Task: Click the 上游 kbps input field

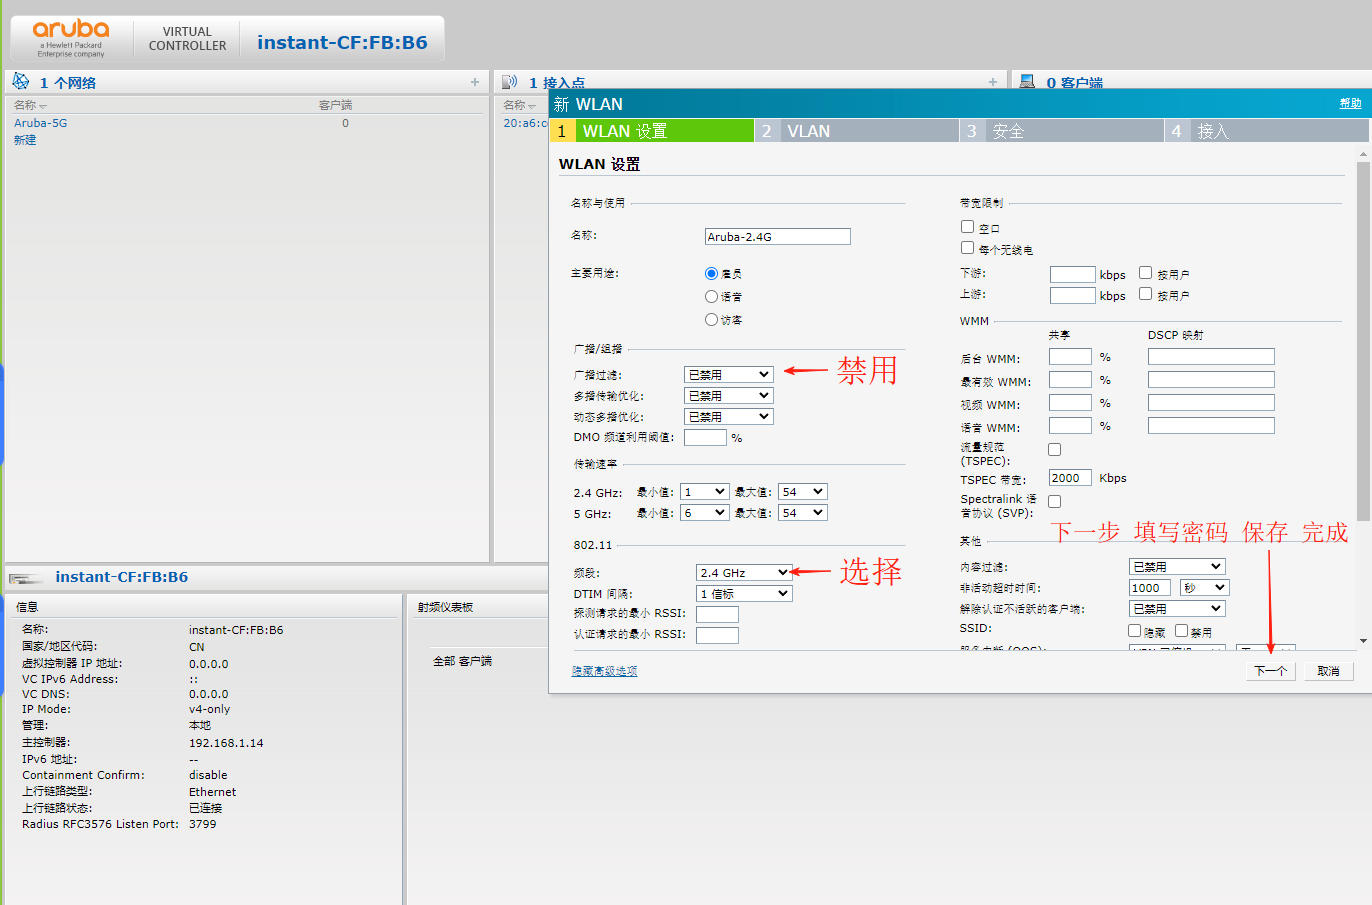Action: [1072, 295]
